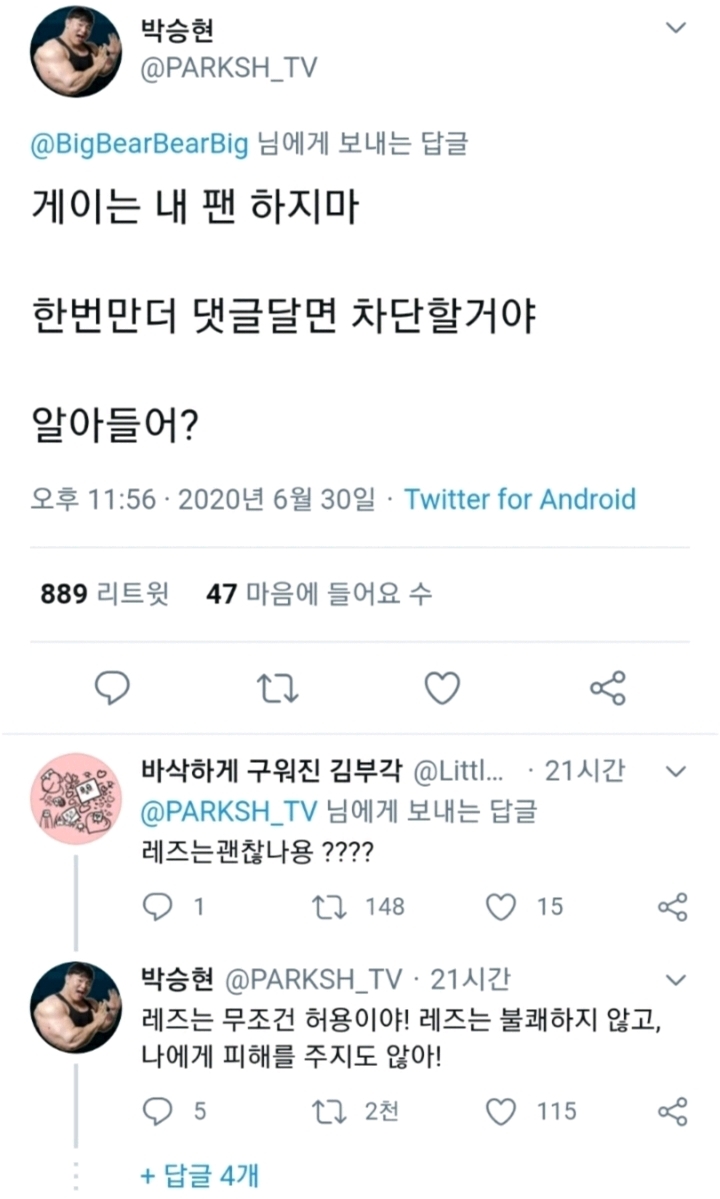Like the reply with 115 likes

click(501, 1111)
